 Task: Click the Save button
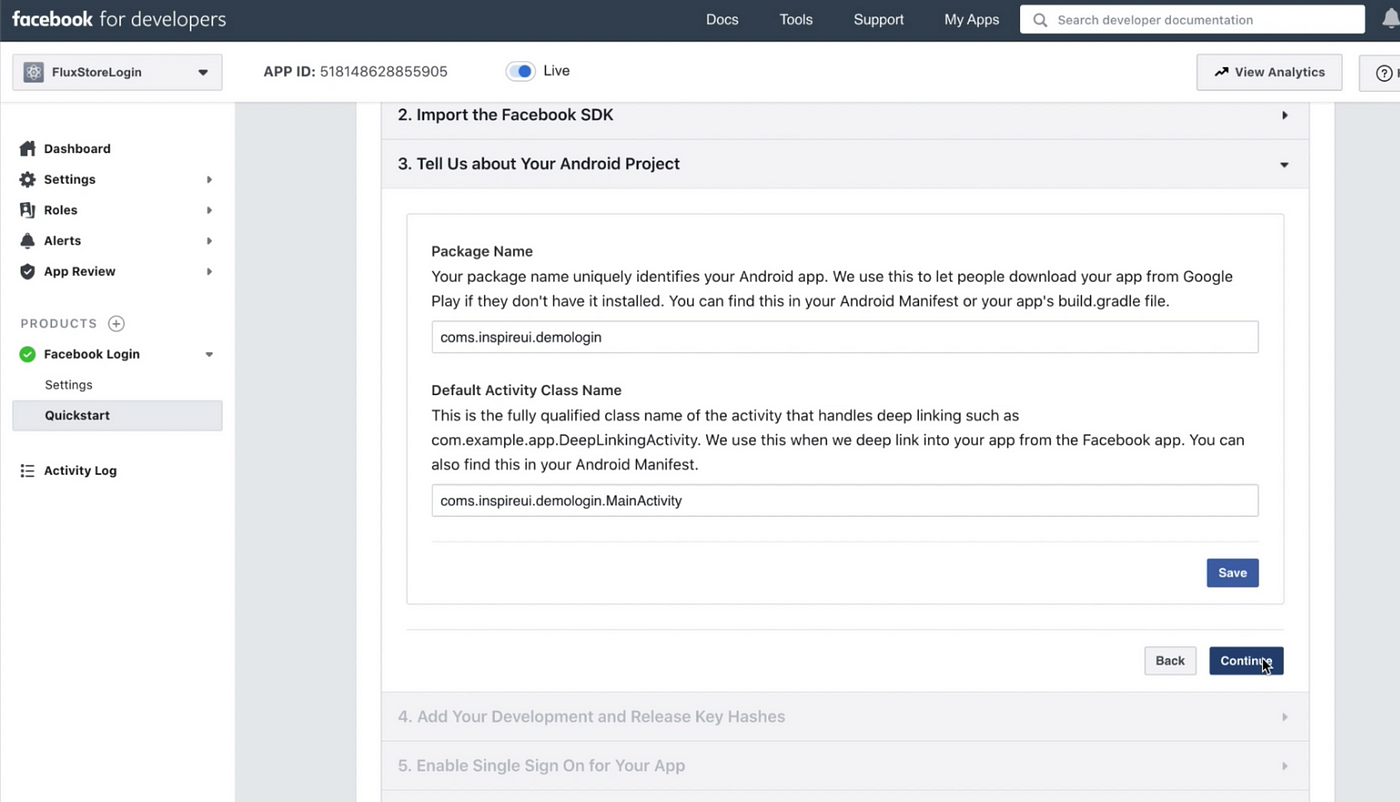pyautogui.click(x=1232, y=573)
